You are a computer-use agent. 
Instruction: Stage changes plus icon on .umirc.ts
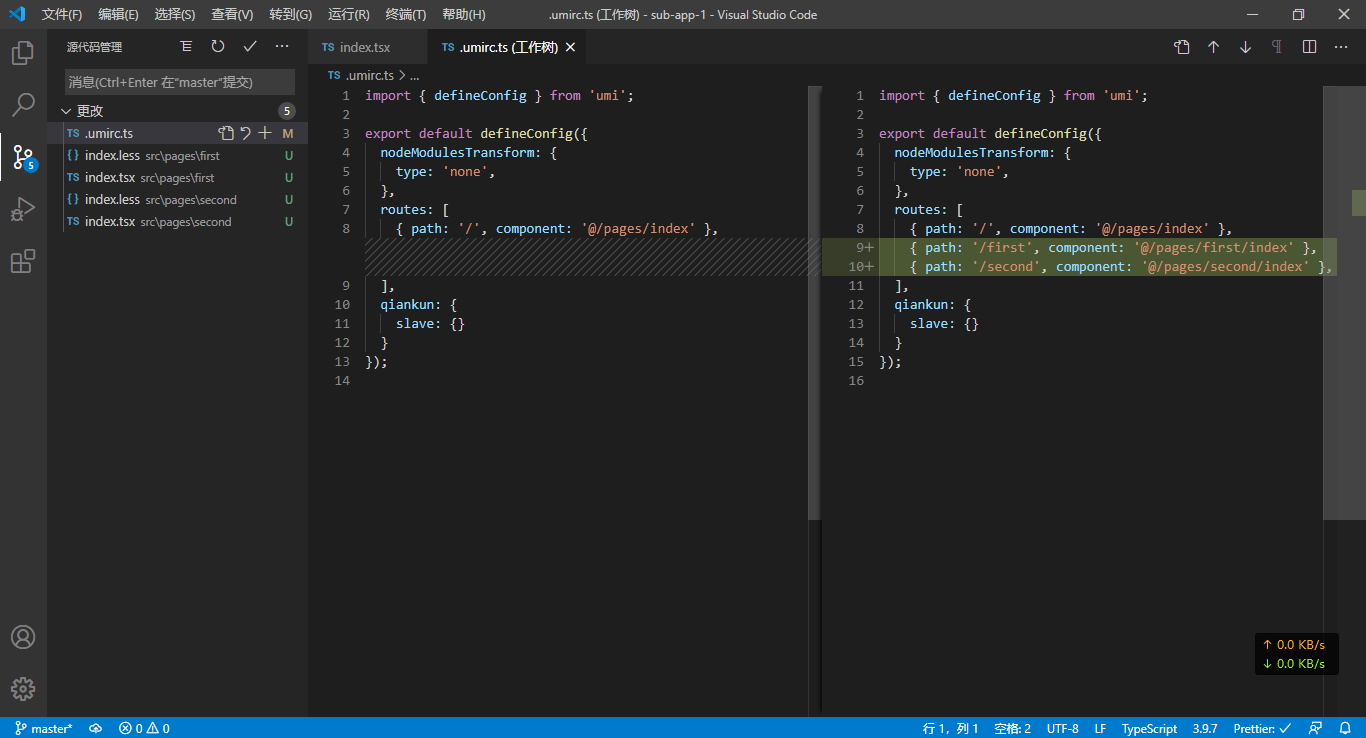265,133
